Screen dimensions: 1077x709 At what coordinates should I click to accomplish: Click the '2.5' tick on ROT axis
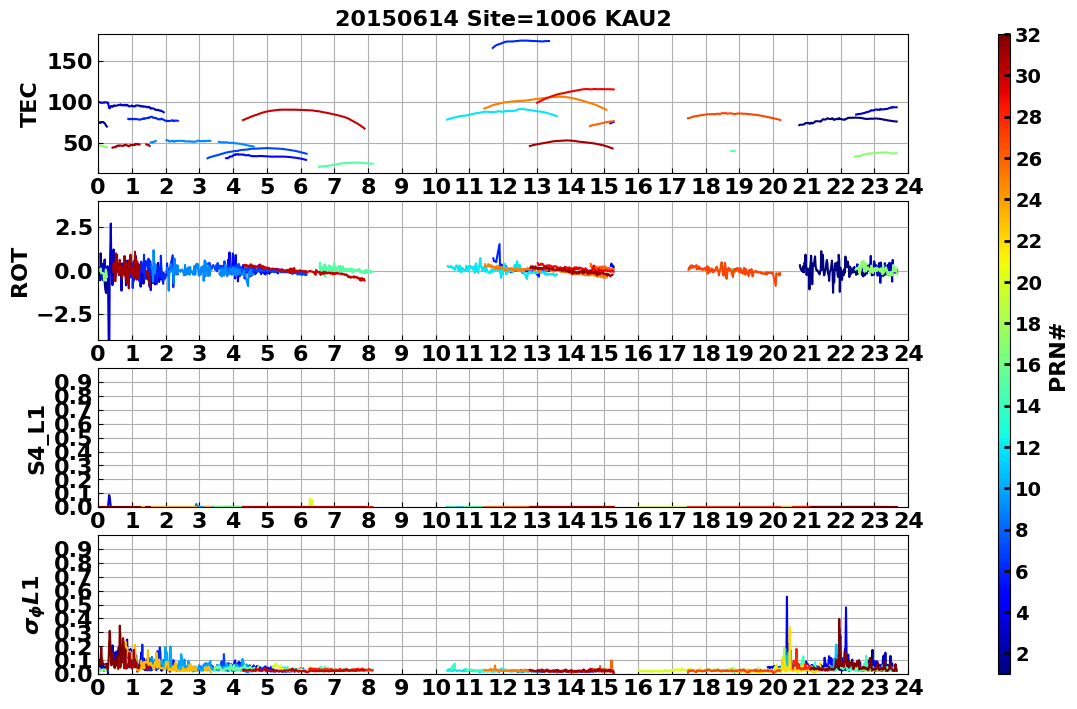pos(73,227)
